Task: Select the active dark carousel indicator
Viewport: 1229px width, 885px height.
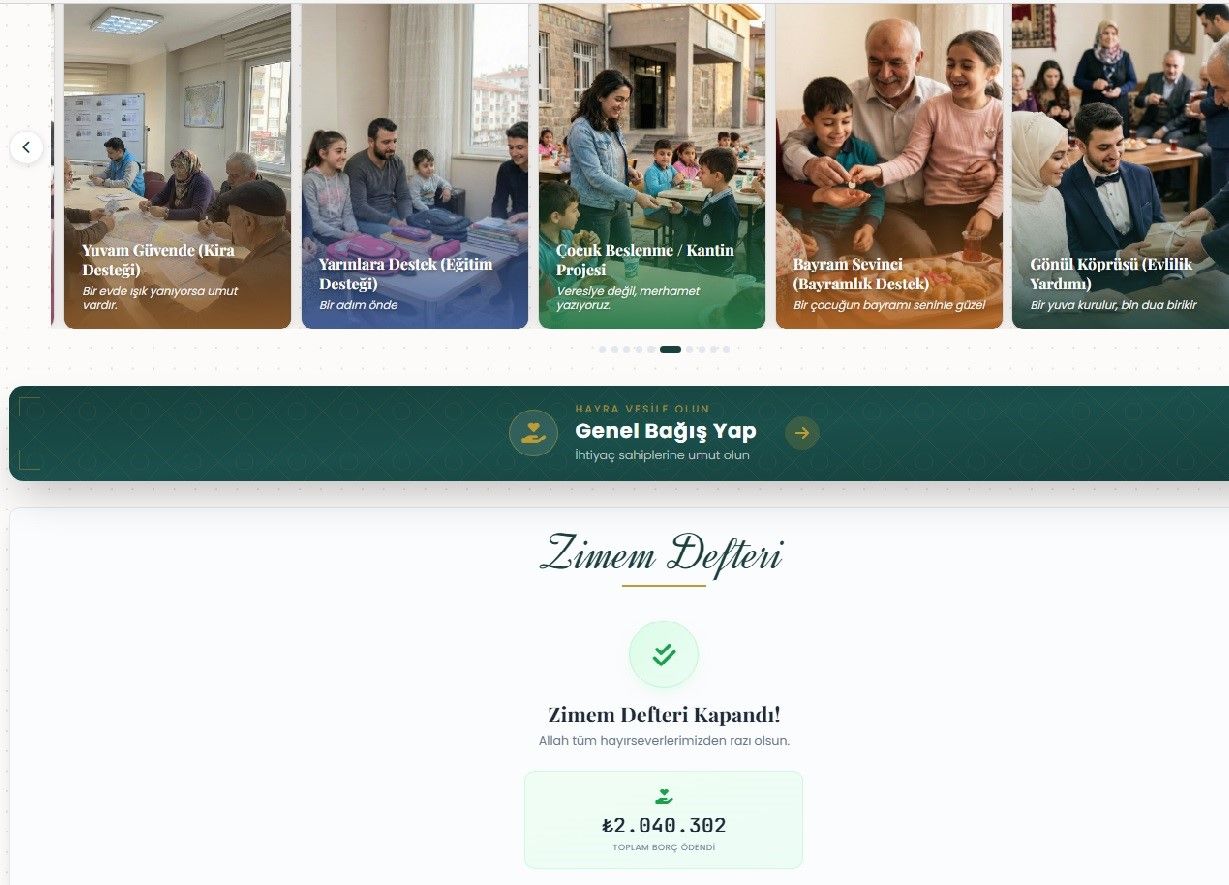Action: 670,349
